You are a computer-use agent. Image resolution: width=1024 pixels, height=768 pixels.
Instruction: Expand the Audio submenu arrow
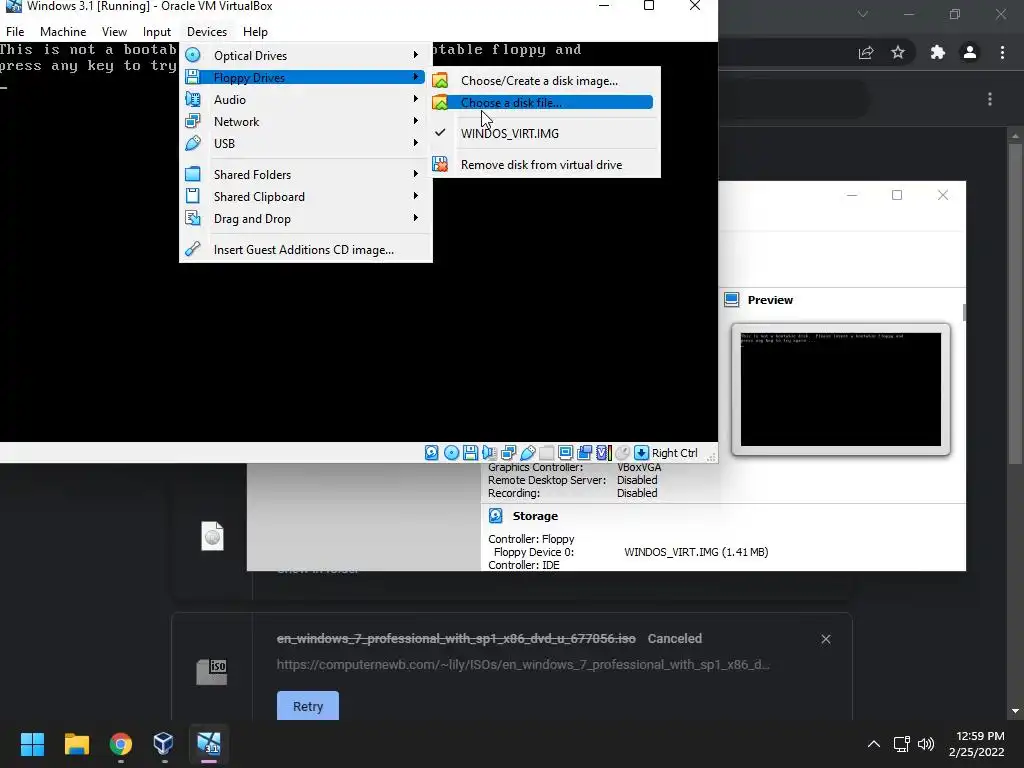pyautogui.click(x=415, y=99)
